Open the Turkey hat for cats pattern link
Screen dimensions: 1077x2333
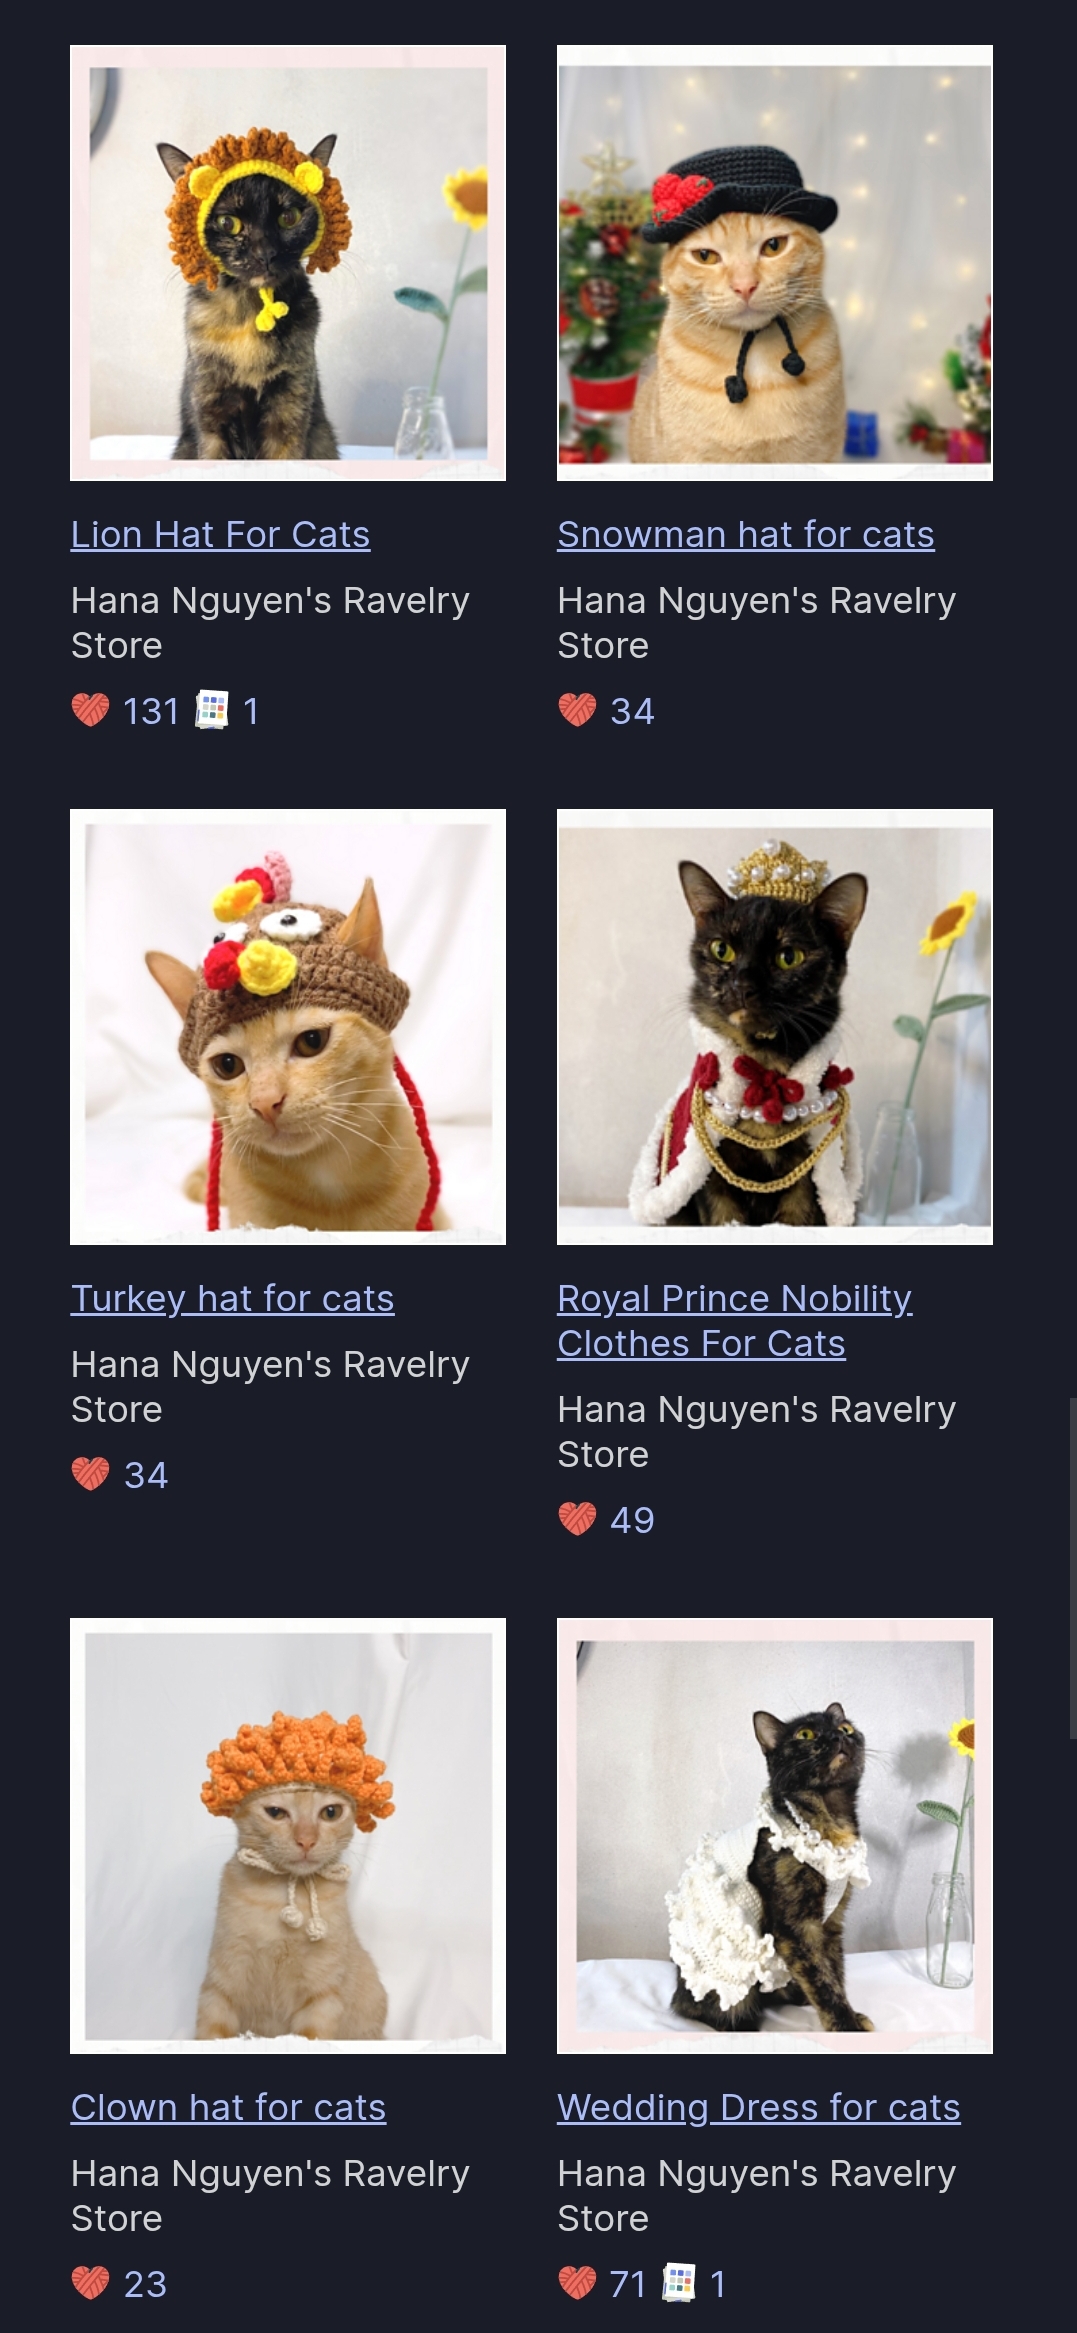click(232, 1298)
